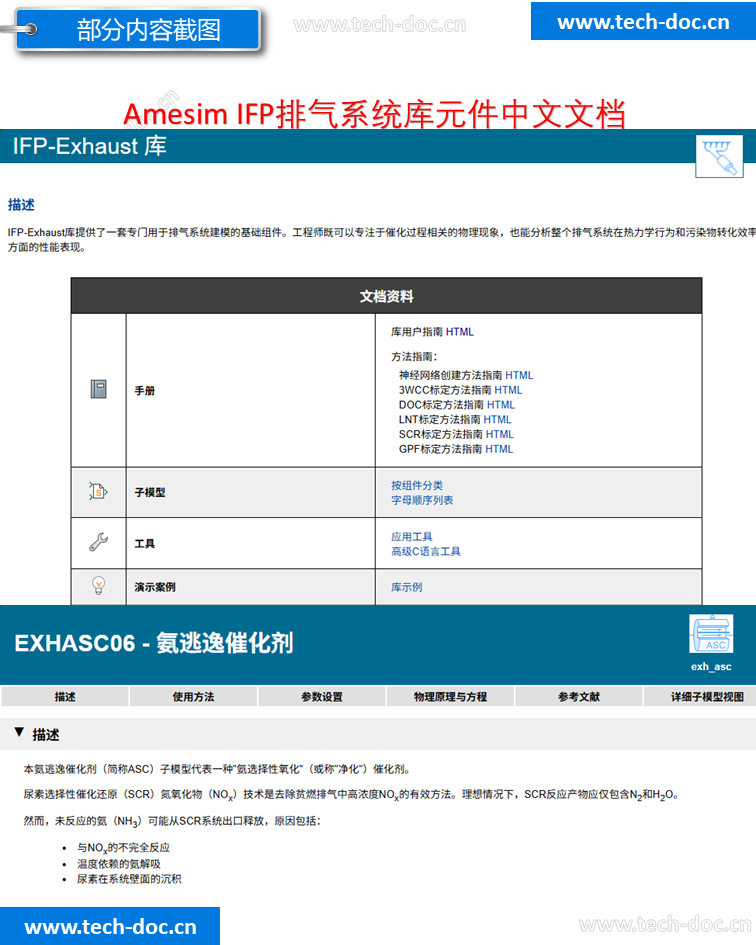Open the 使用方法 tab
The width and height of the screenshot is (756, 945).
[x=193, y=697]
